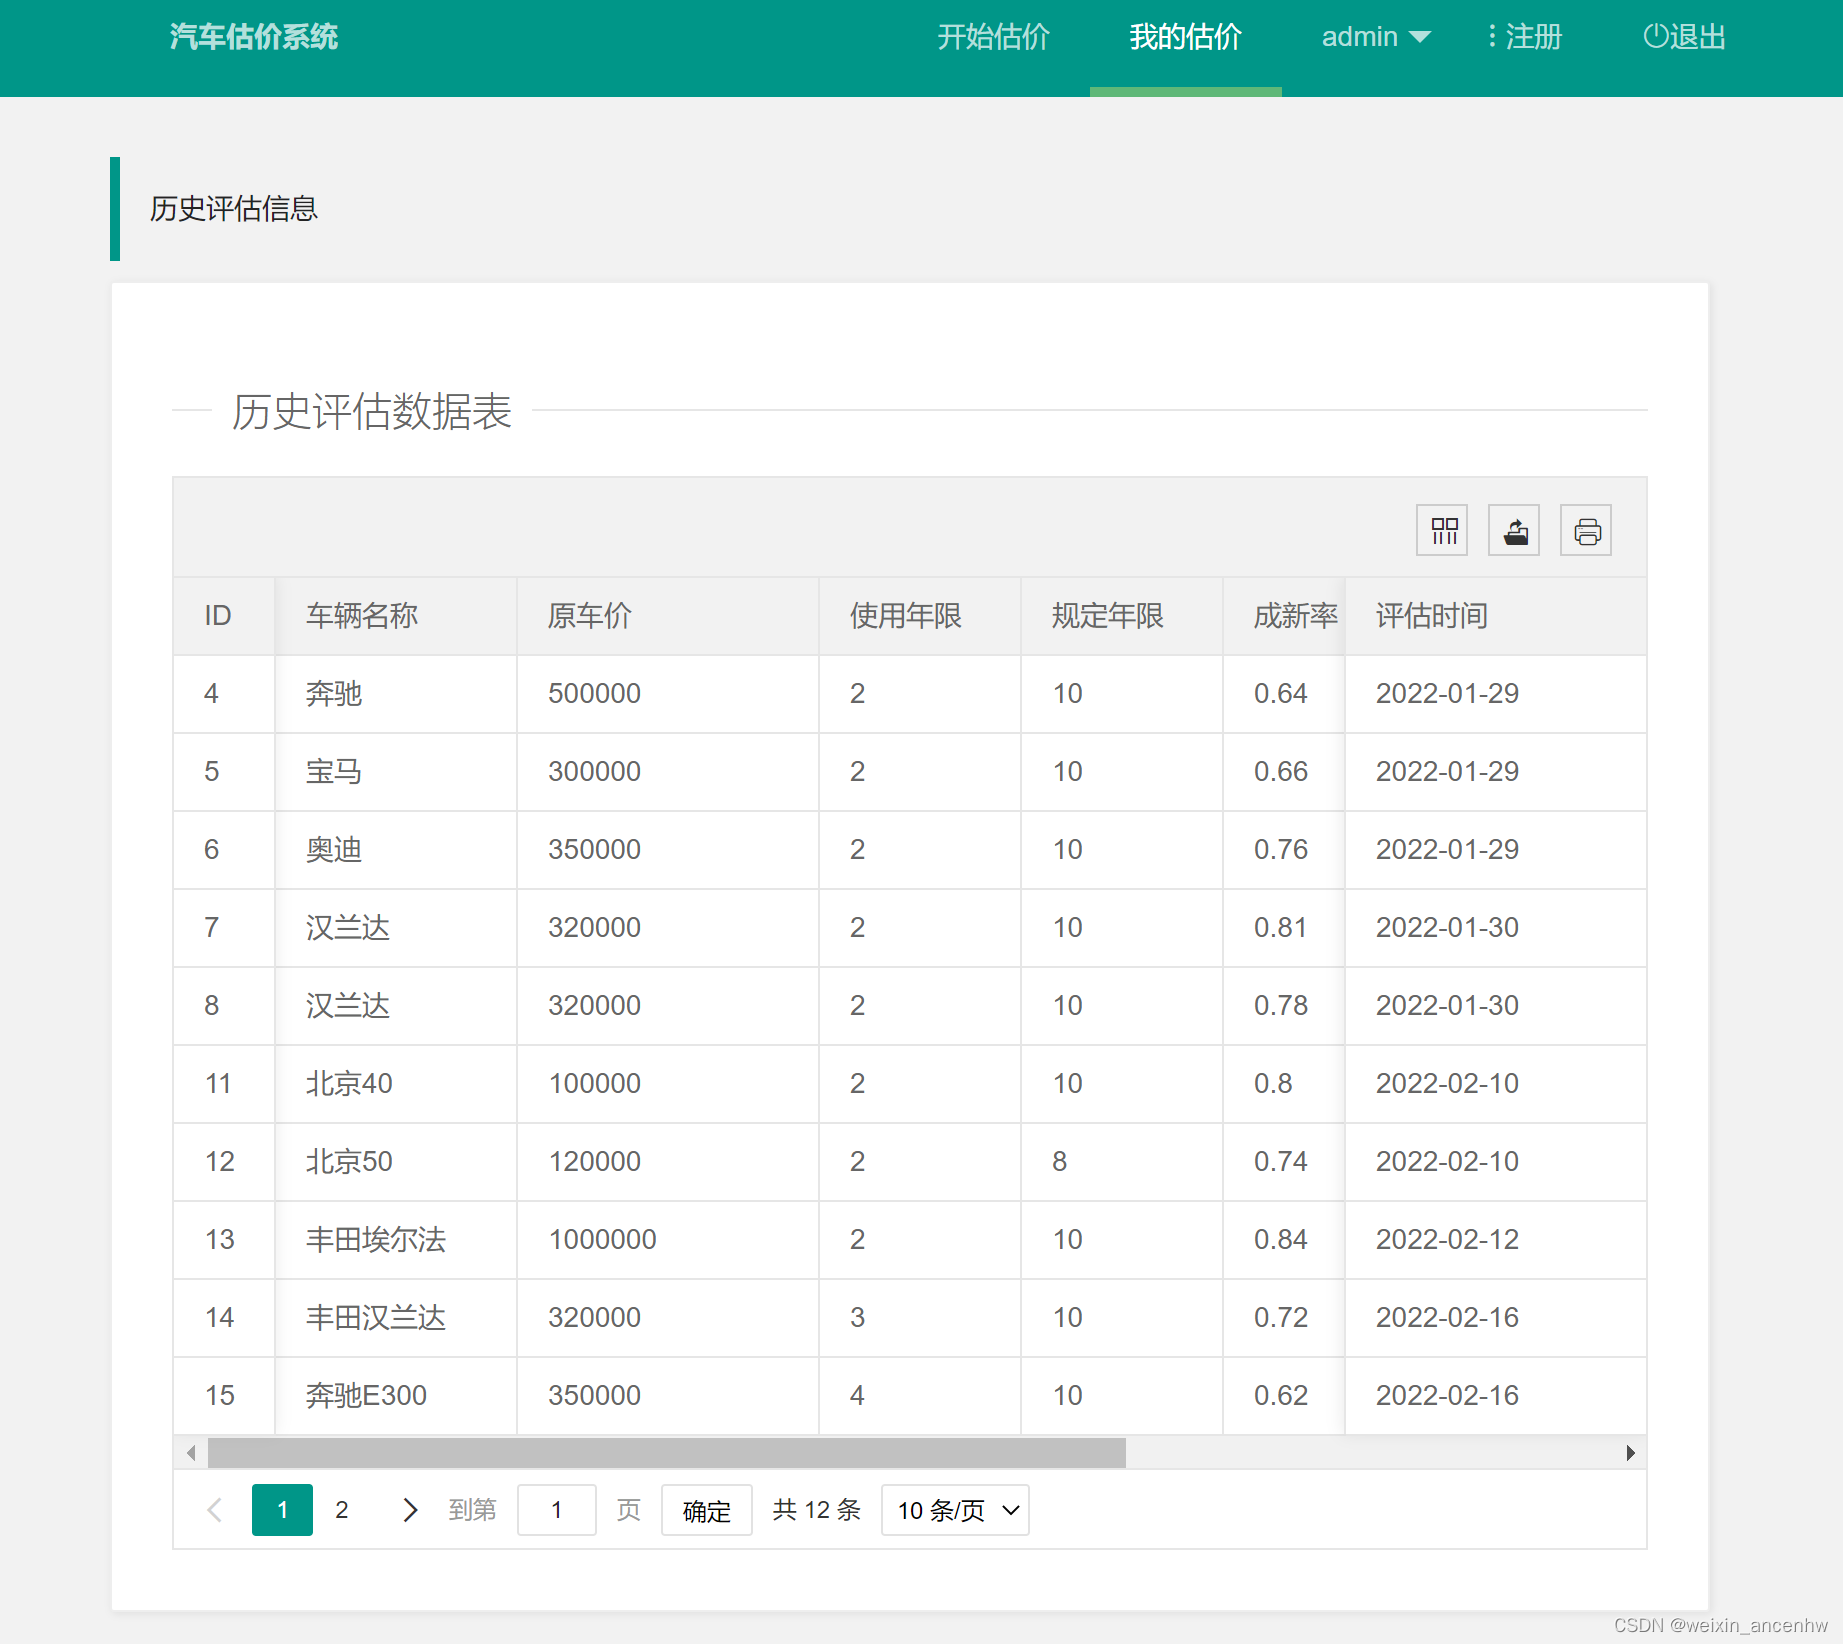Click the 2022-02-10 date in row 12
The height and width of the screenshot is (1644, 1843).
pyautogui.click(x=1496, y=1162)
